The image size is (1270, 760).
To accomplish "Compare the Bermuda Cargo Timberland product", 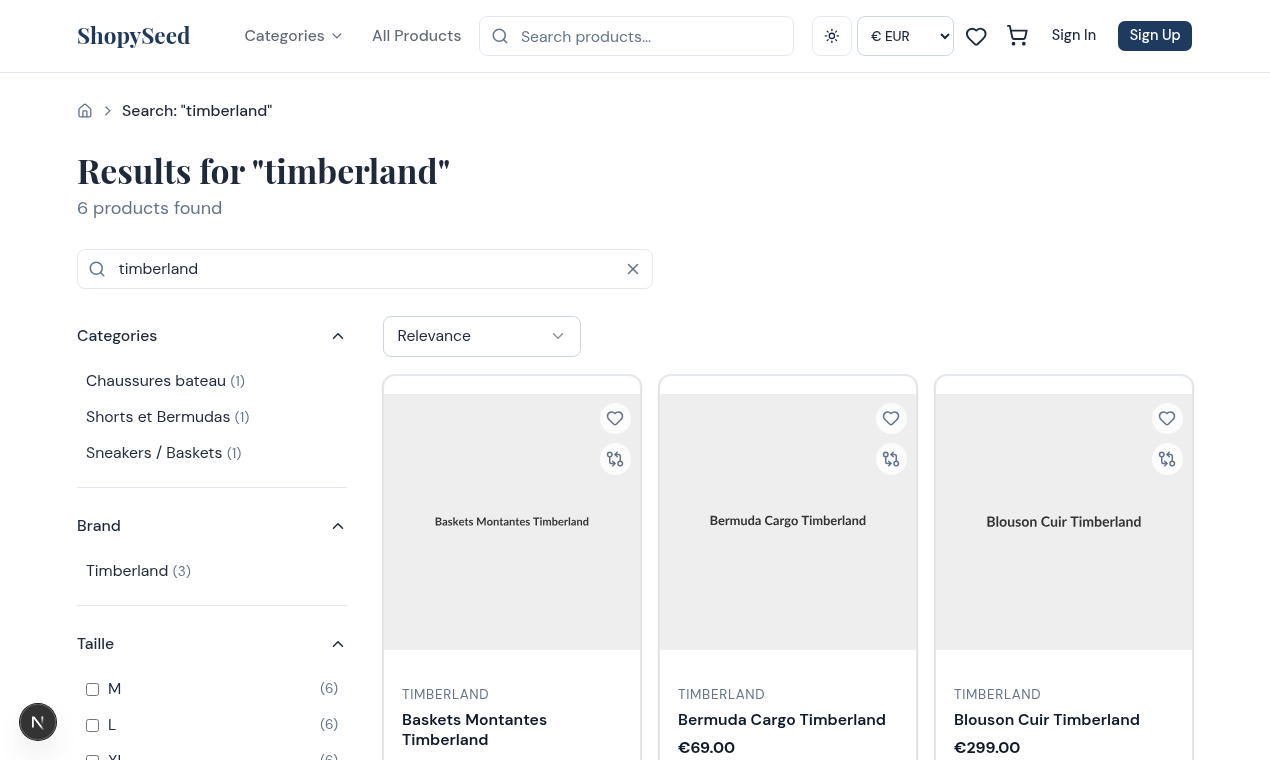I will [x=891, y=459].
